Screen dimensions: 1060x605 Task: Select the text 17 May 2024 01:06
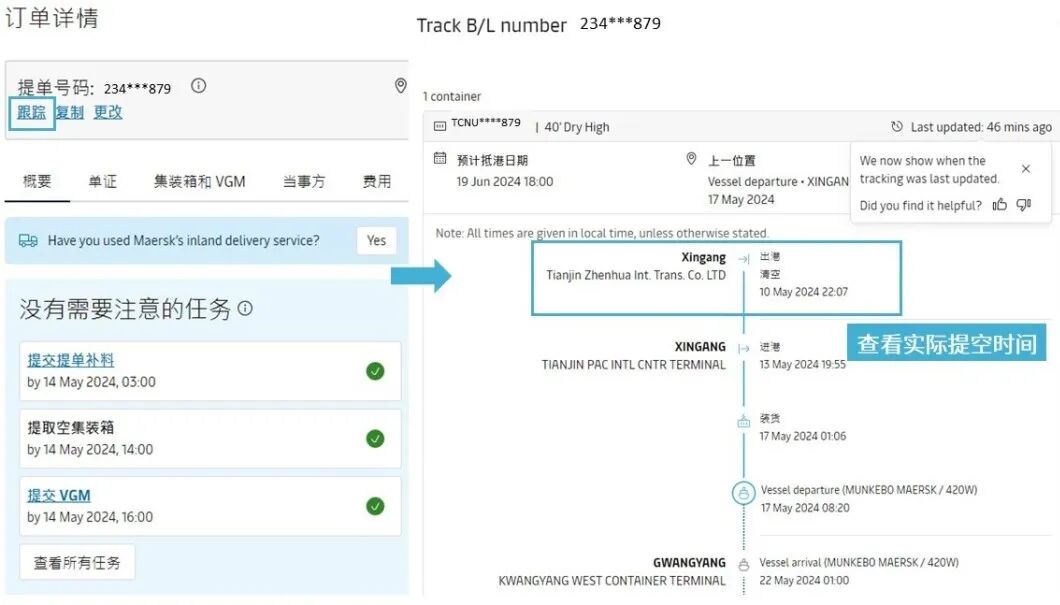(802, 437)
